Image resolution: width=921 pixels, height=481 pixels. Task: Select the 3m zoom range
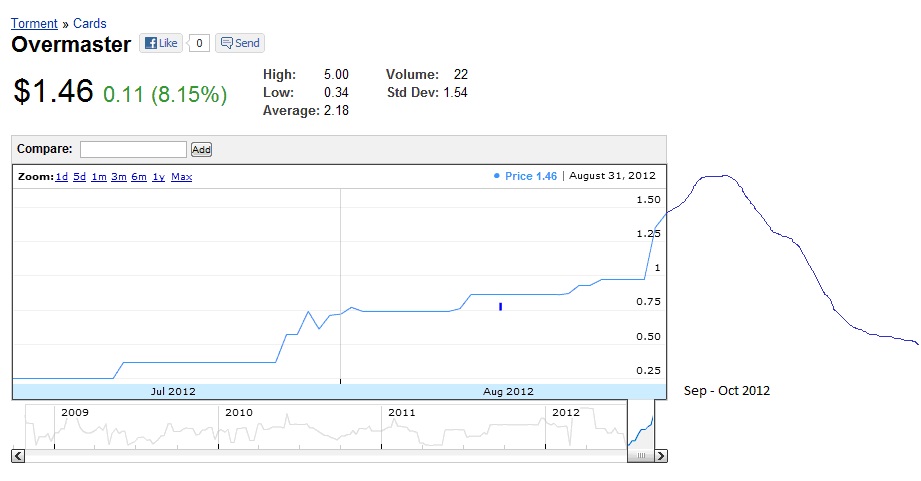[118, 177]
